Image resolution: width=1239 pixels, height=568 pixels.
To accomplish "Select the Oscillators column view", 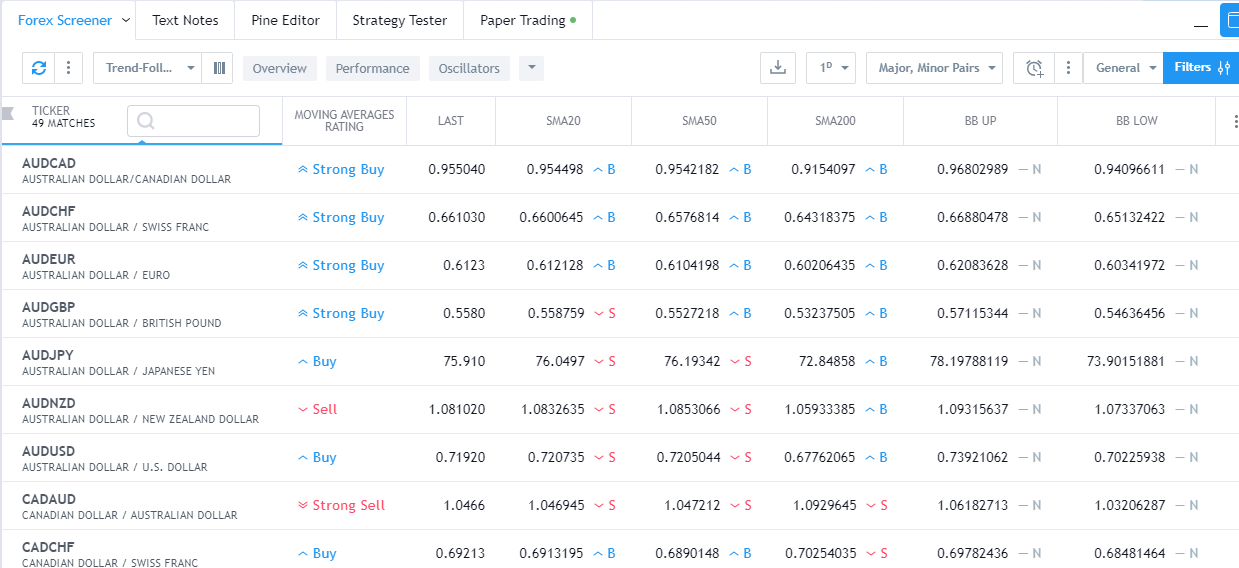I will [x=469, y=68].
